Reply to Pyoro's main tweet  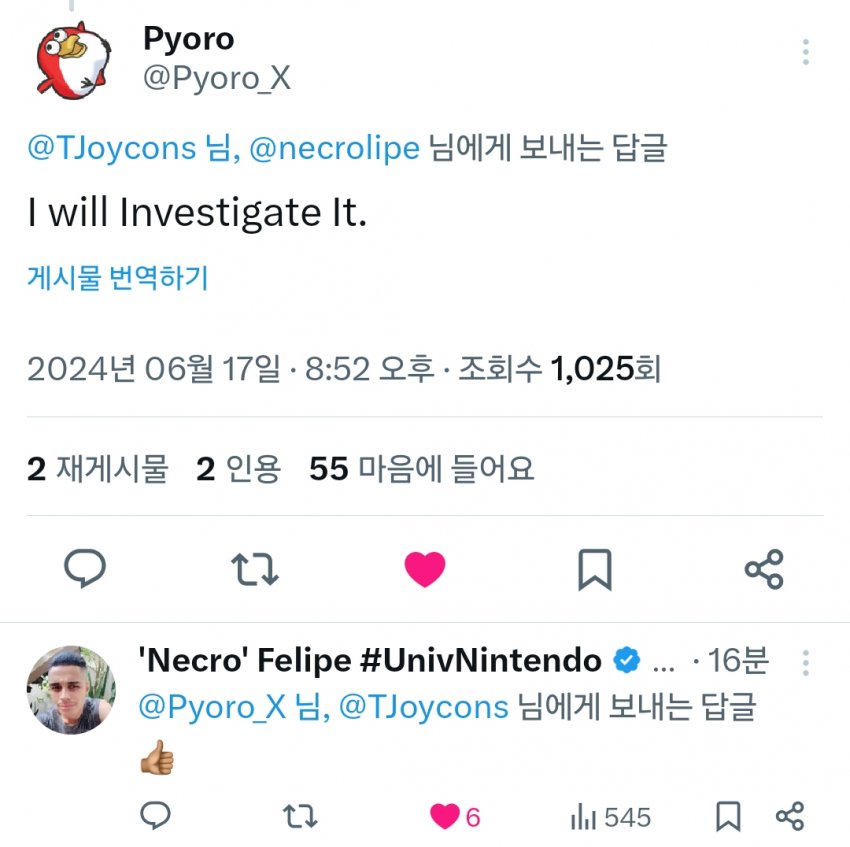pos(85,569)
